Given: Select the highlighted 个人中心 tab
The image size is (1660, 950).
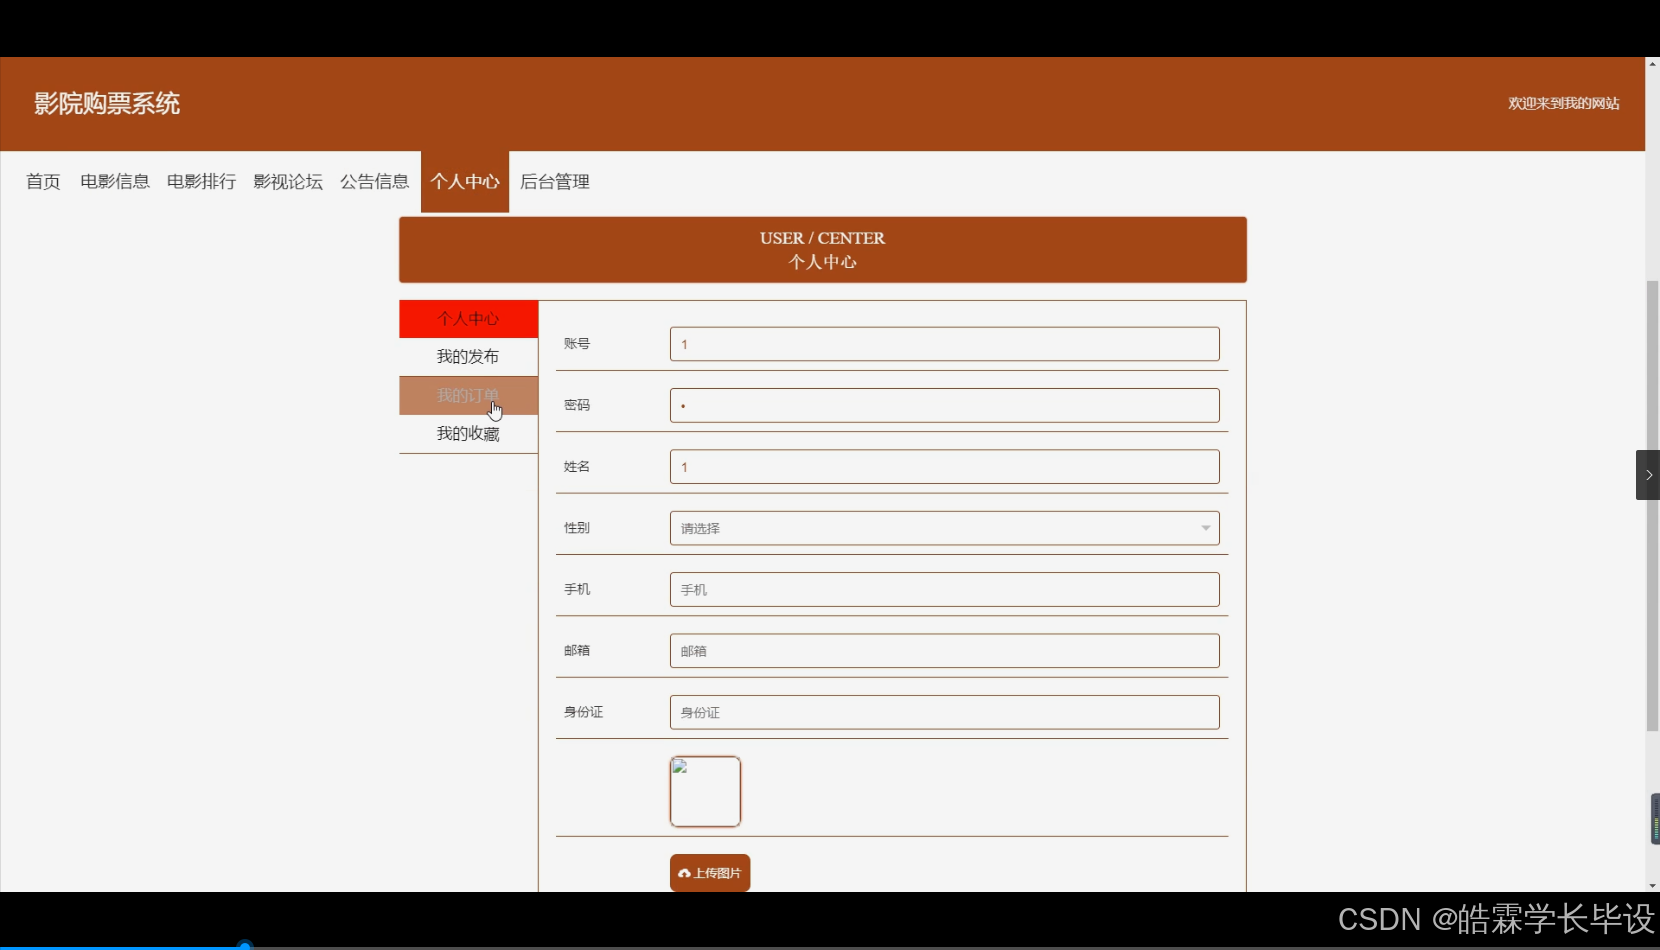Looking at the screenshot, I should coord(468,318).
